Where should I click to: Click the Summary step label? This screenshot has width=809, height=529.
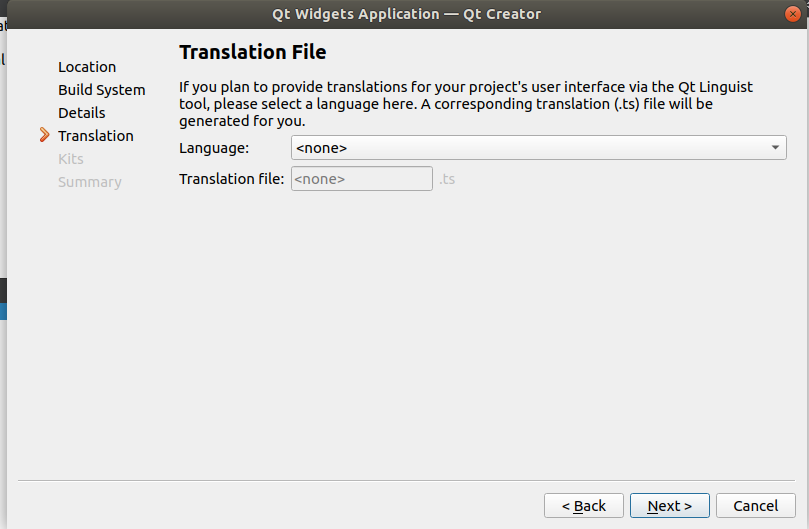coord(90,182)
